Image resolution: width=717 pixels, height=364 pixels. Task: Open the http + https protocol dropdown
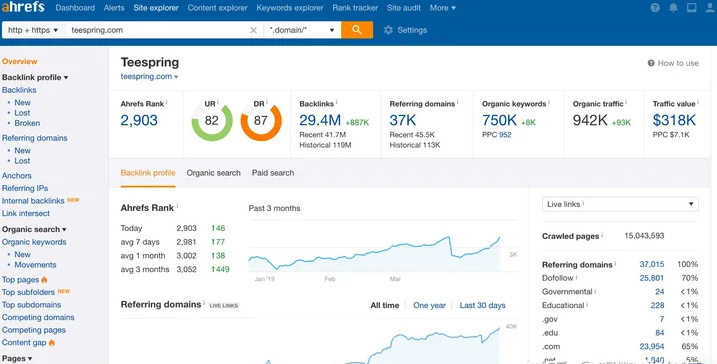[33, 30]
